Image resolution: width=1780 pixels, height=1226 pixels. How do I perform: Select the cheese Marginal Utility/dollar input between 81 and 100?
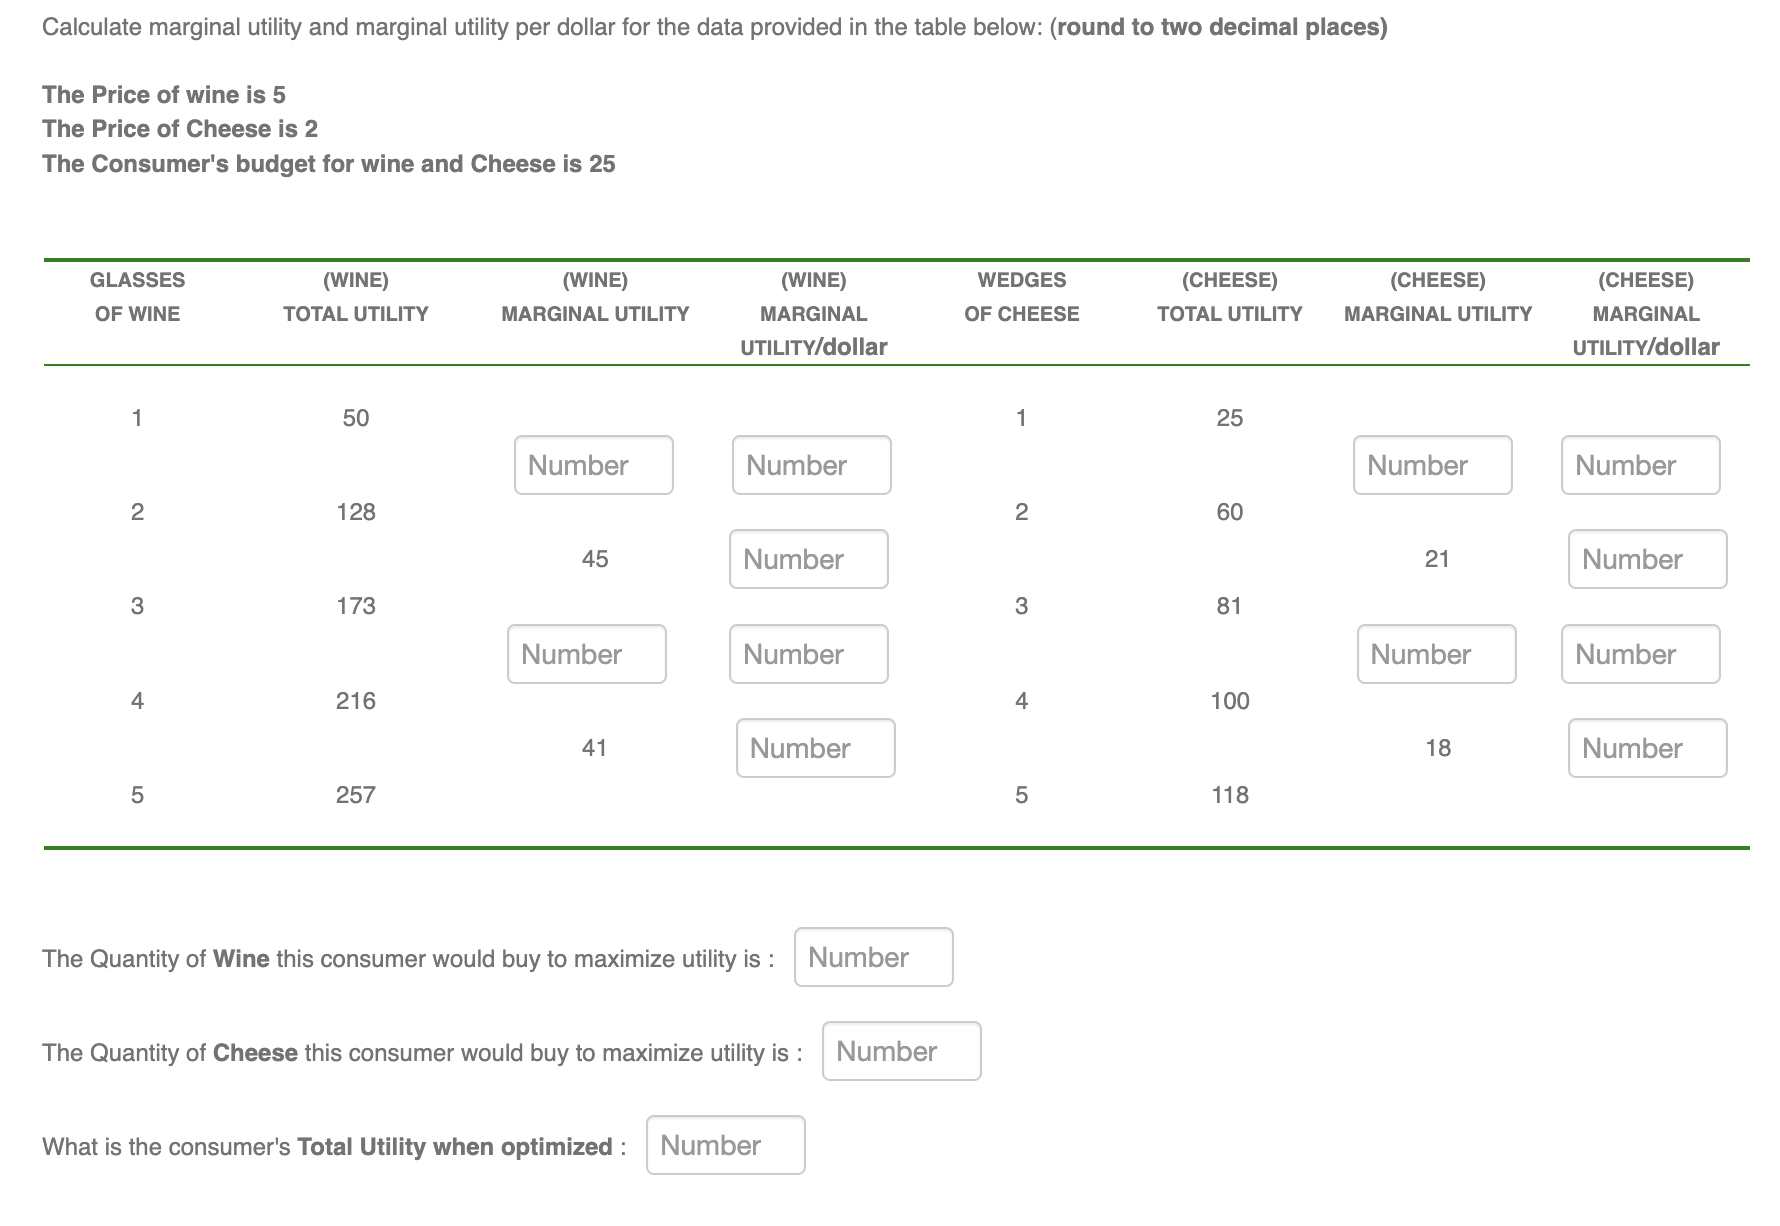click(x=1639, y=653)
